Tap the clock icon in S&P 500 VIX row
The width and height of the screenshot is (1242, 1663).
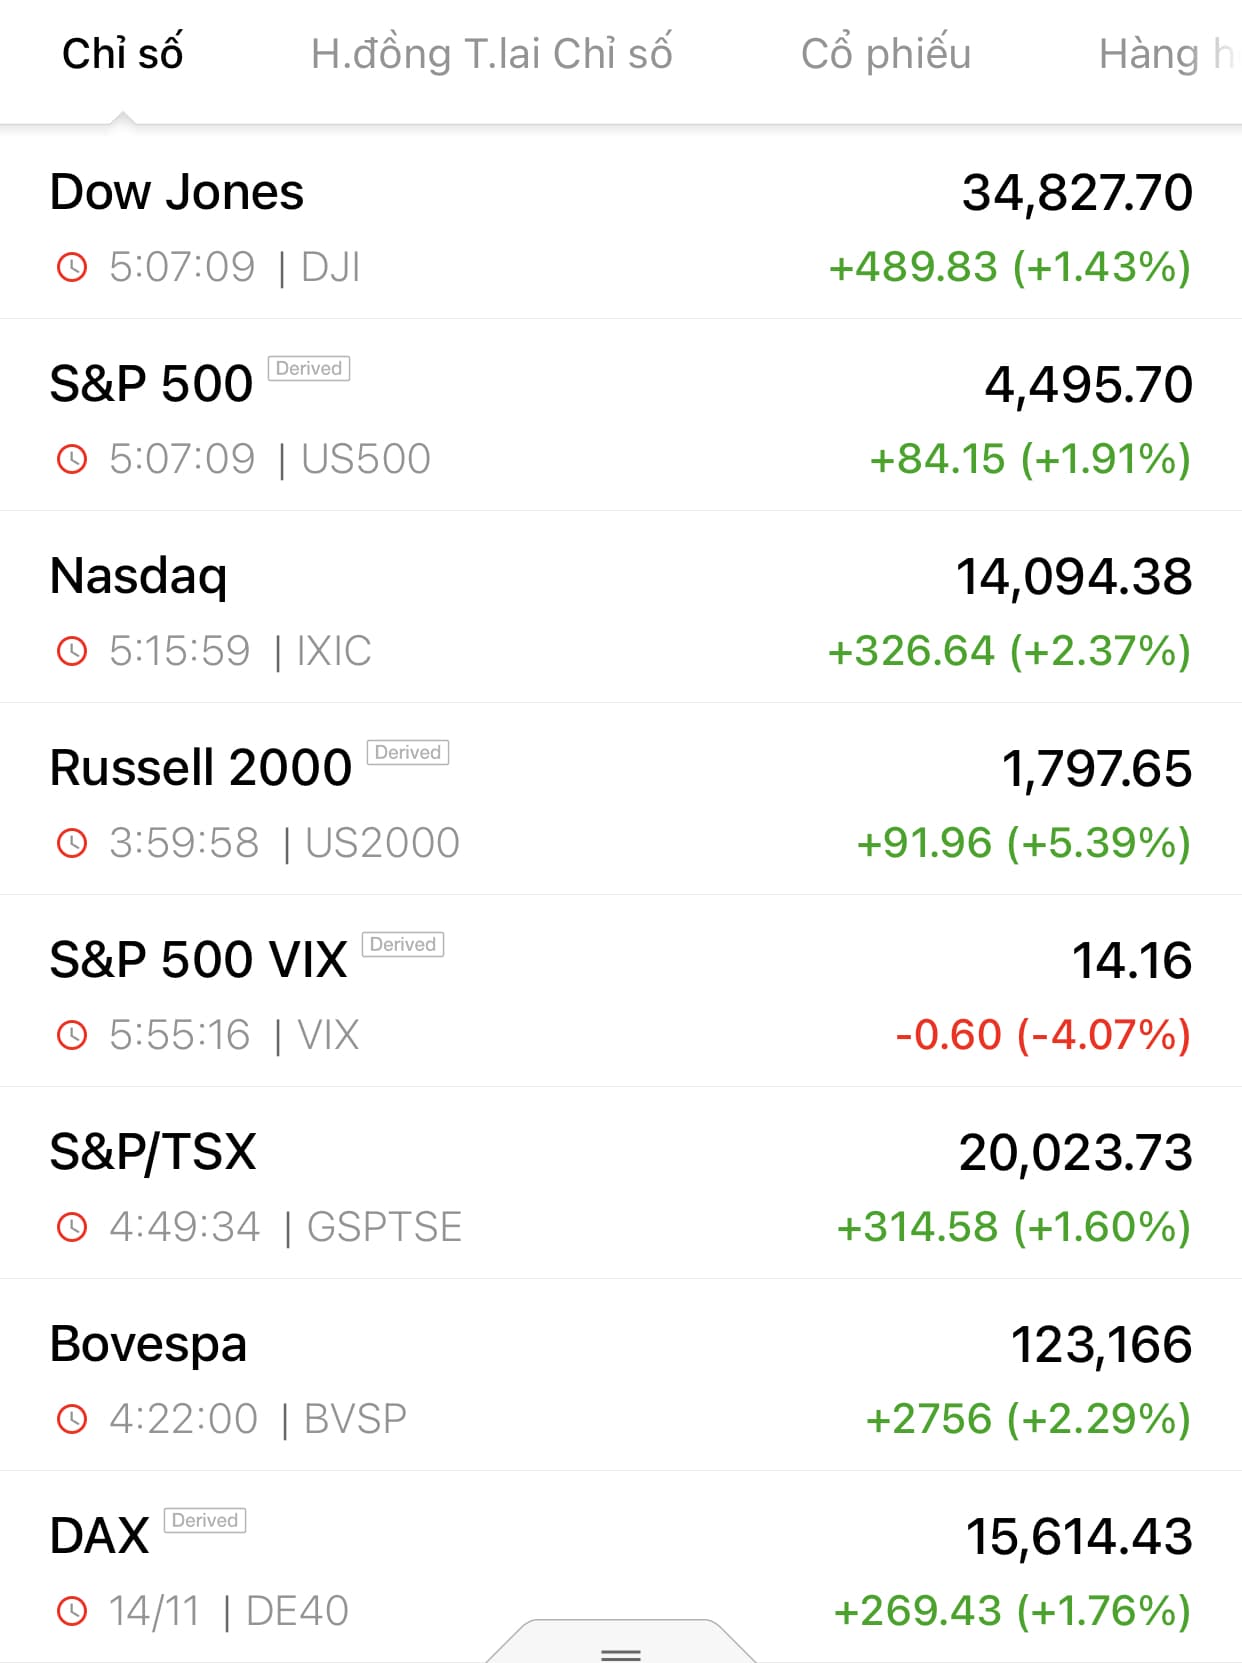(72, 1035)
